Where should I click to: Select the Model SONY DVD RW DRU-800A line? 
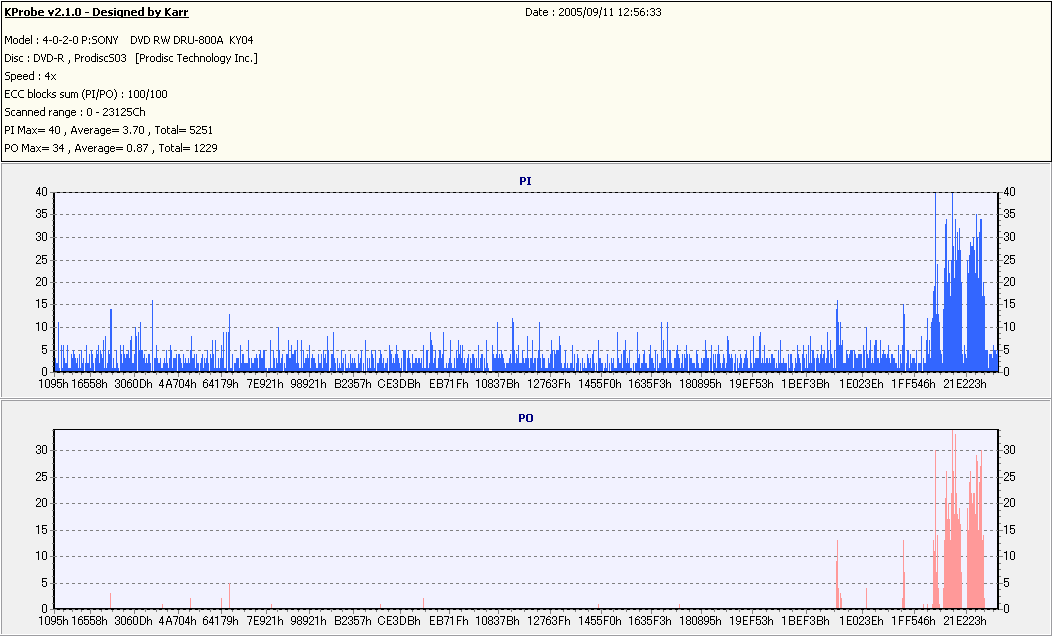click(x=129, y=40)
